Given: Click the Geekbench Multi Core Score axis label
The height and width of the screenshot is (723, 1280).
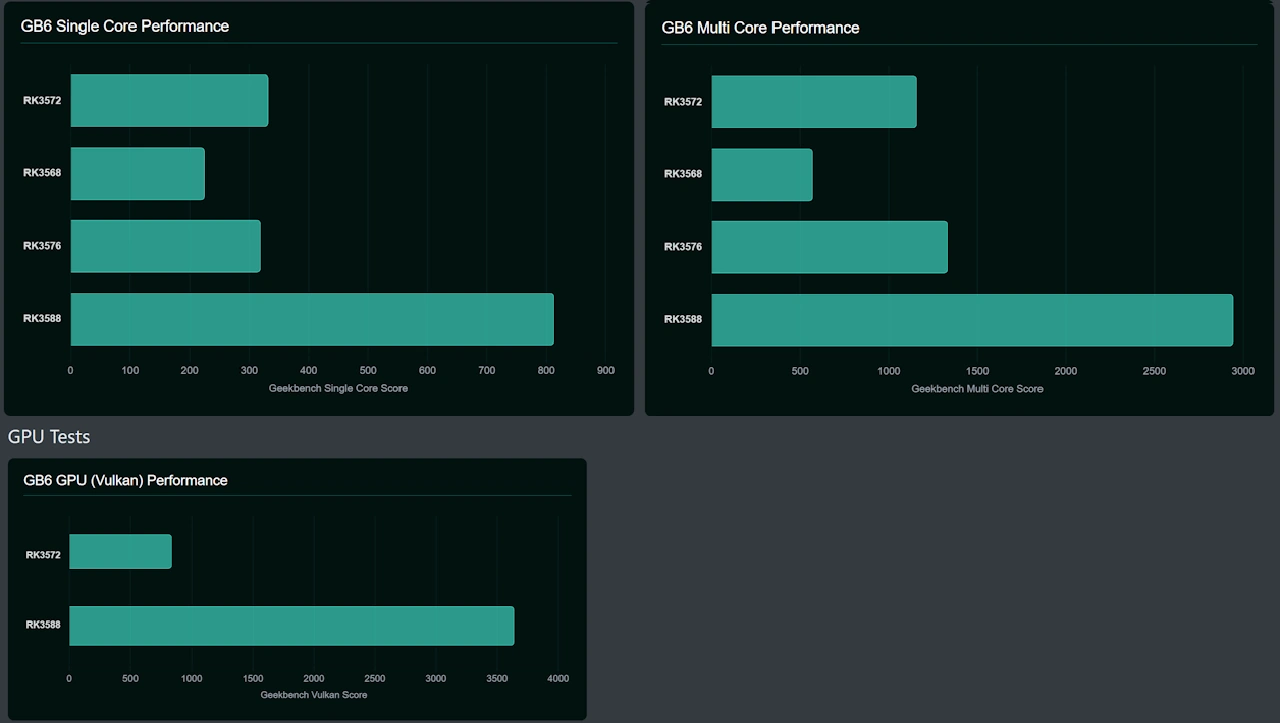Looking at the screenshot, I should click(x=977, y=389).
